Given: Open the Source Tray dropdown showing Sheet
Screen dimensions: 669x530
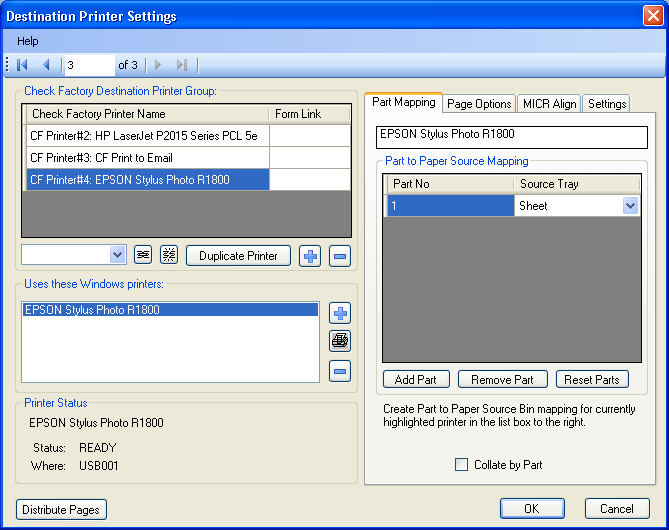Looking at the screenshot, I should [x=630, y=205].
